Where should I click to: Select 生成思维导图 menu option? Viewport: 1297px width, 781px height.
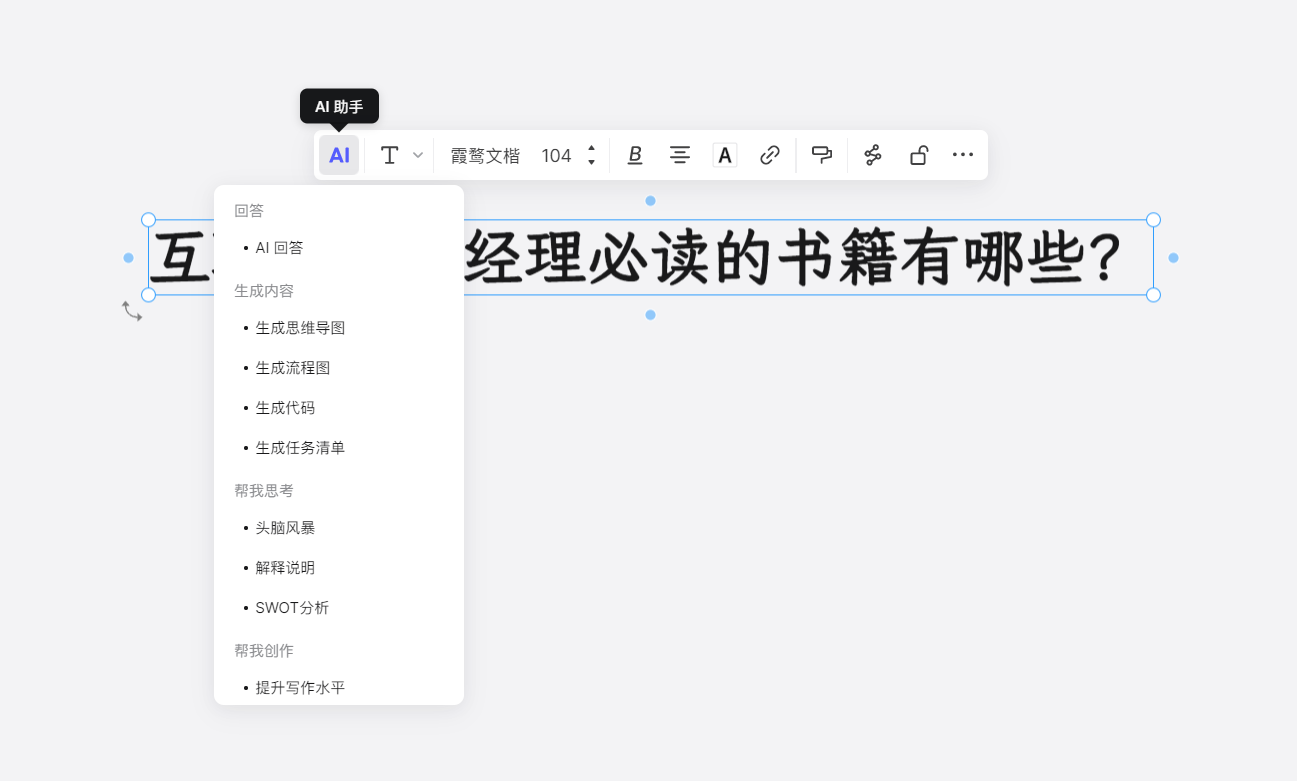coord(339,328)
